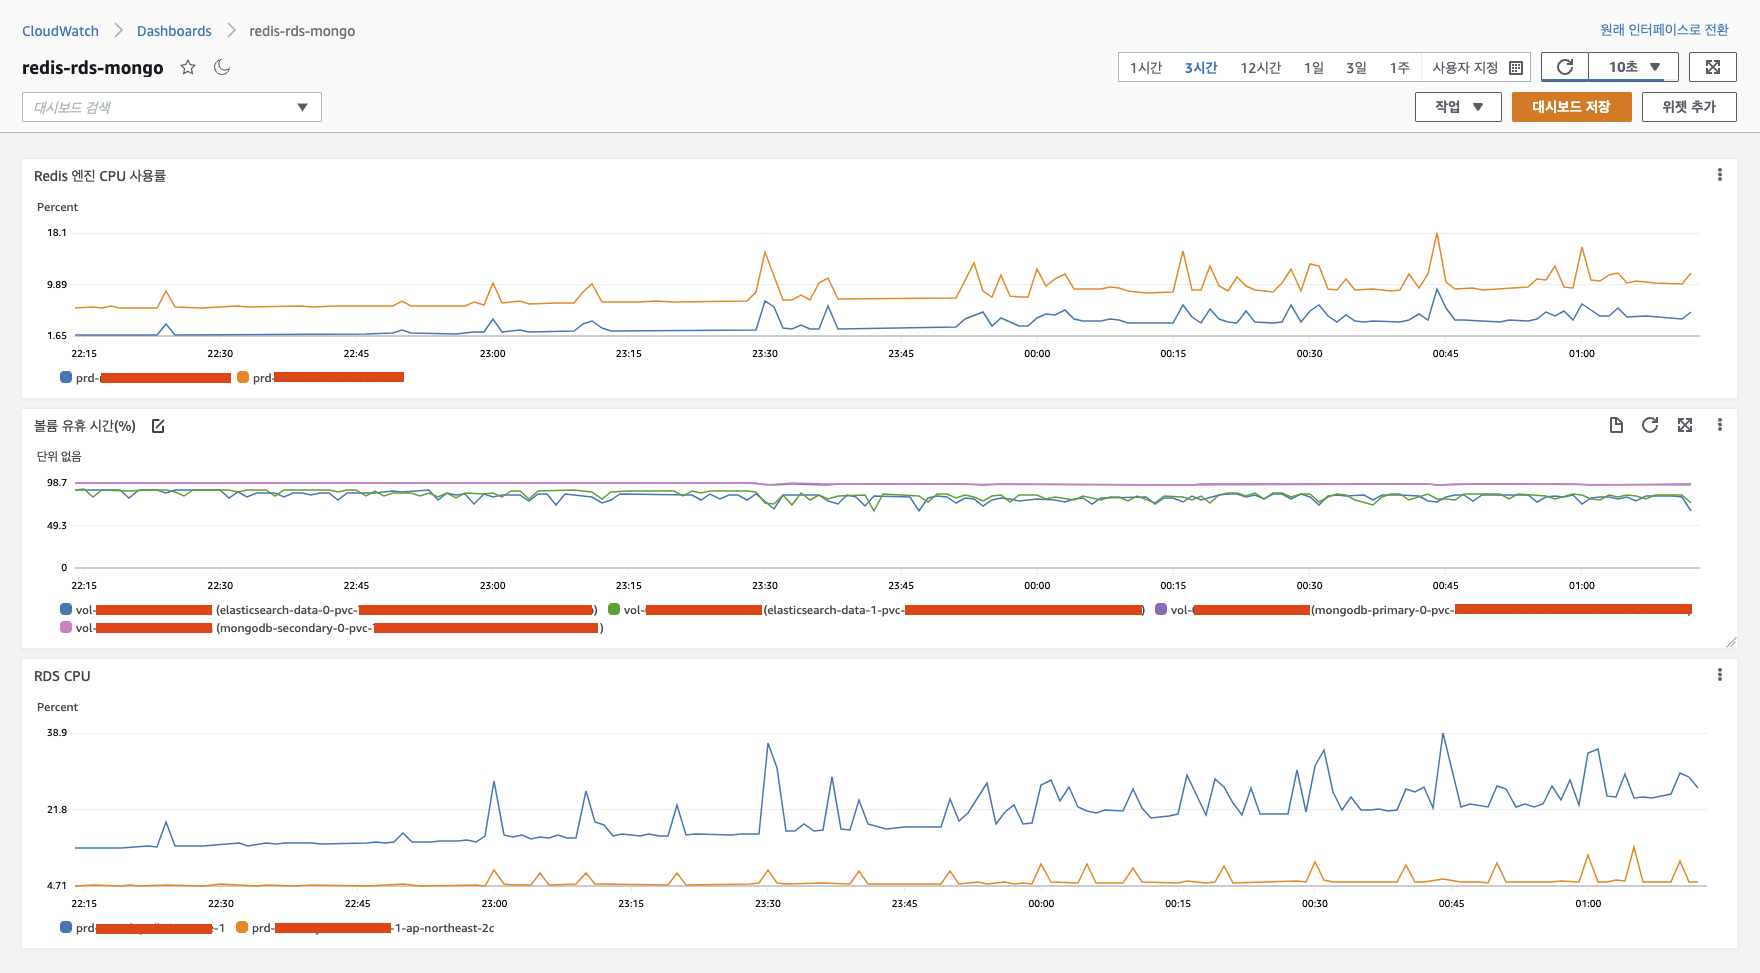Toggle the mongodb-secondary-0-pvc legend swatch
Viewport: 1760px width, 973px height.
click(66, 627)
